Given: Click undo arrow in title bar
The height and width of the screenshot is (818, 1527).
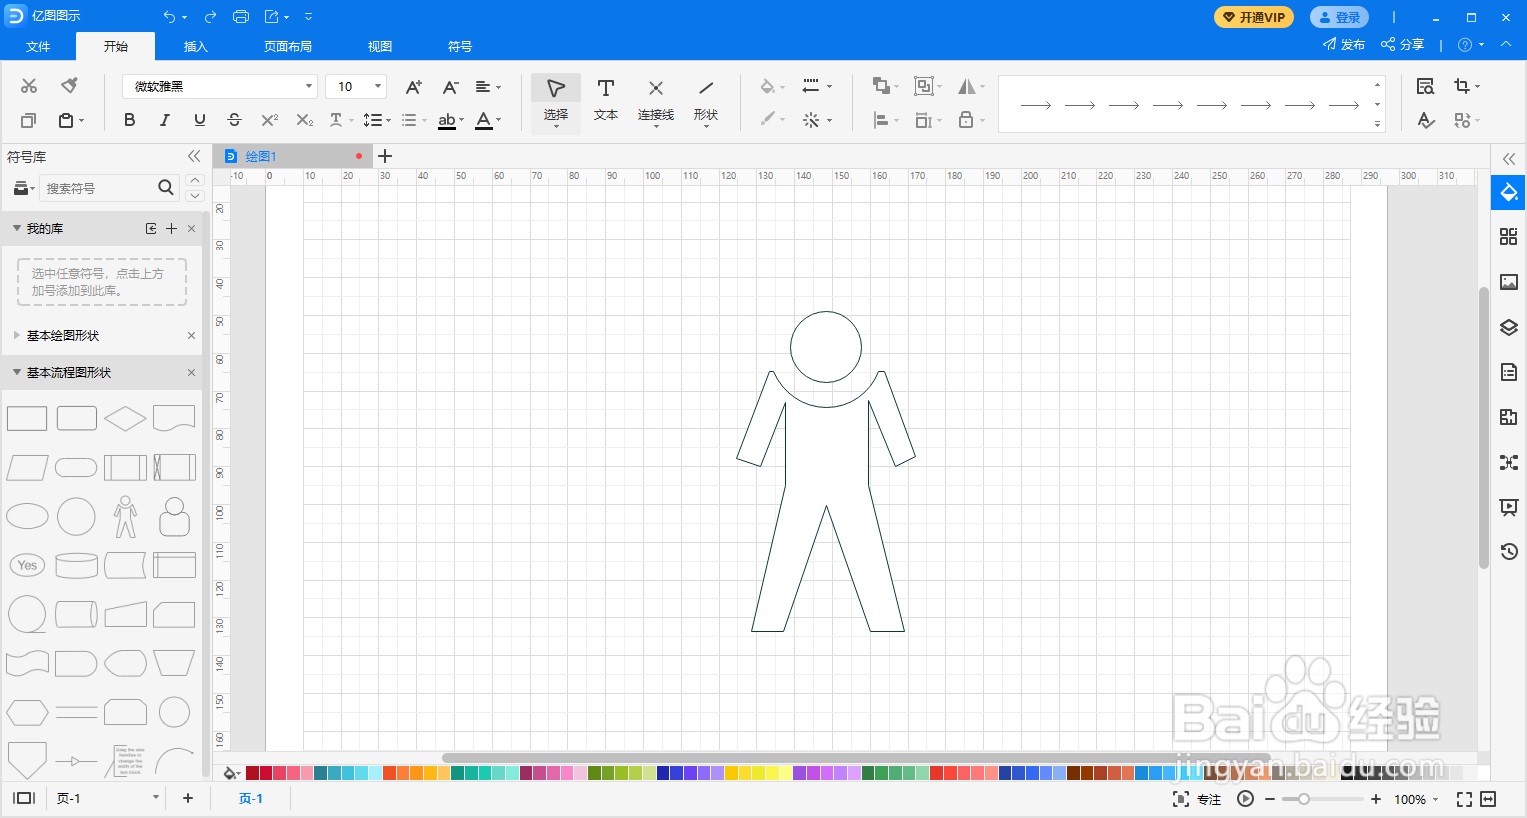Looking at the screenshot, I should click(x=169, y=17).
